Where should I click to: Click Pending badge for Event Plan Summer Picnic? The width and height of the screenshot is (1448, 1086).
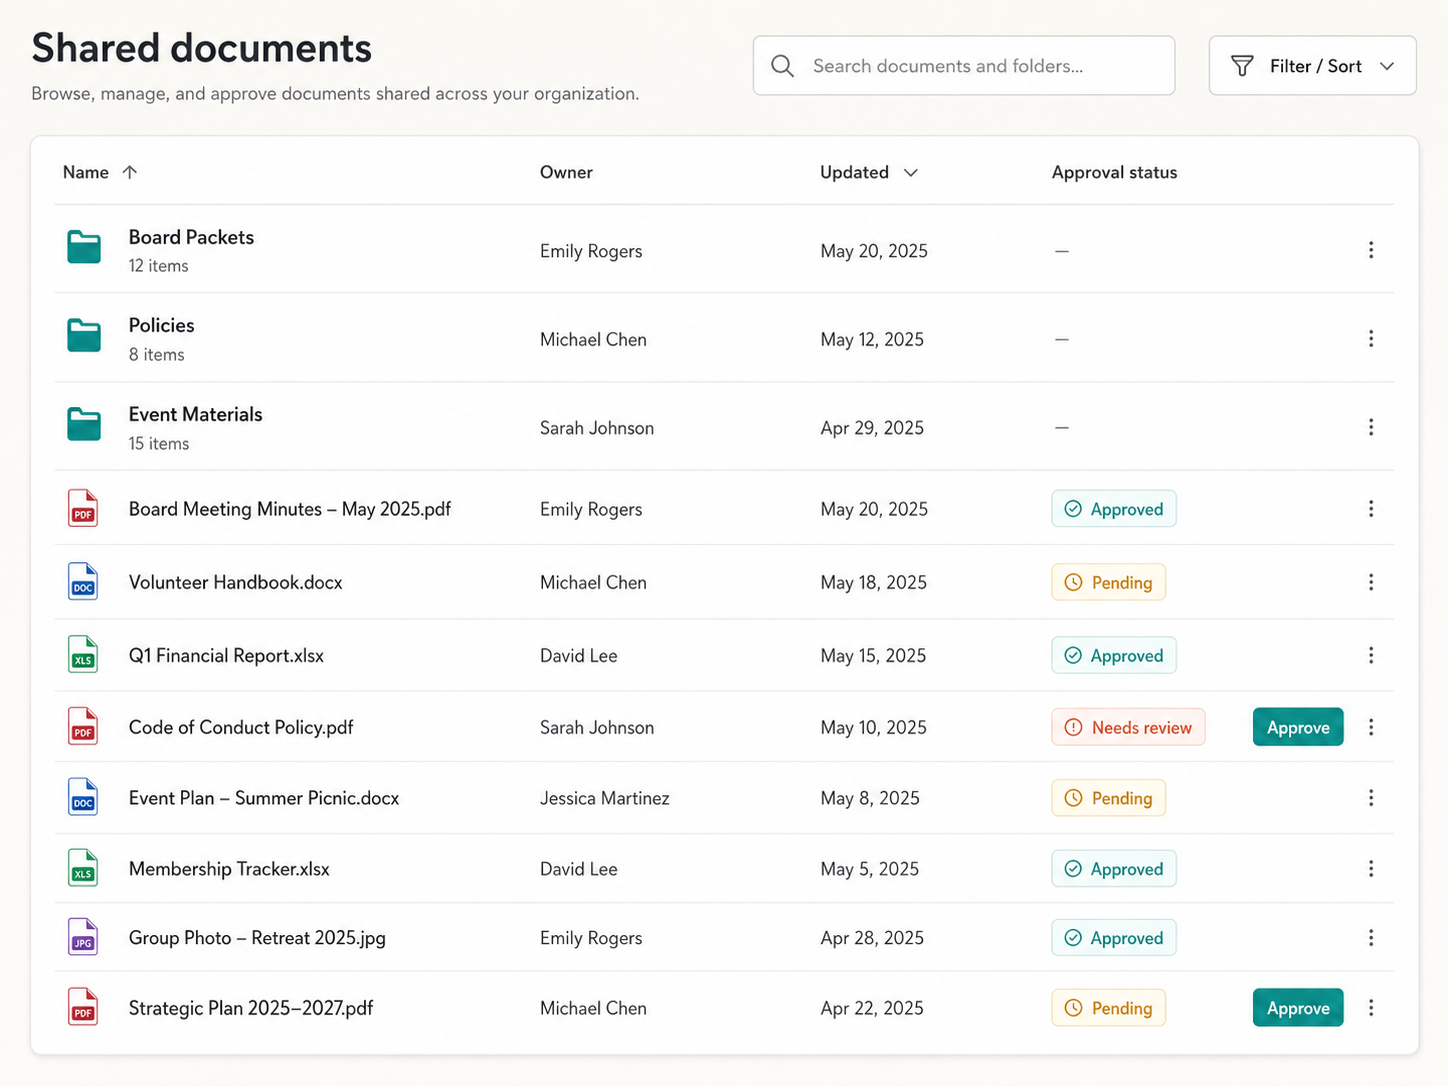1108,798
